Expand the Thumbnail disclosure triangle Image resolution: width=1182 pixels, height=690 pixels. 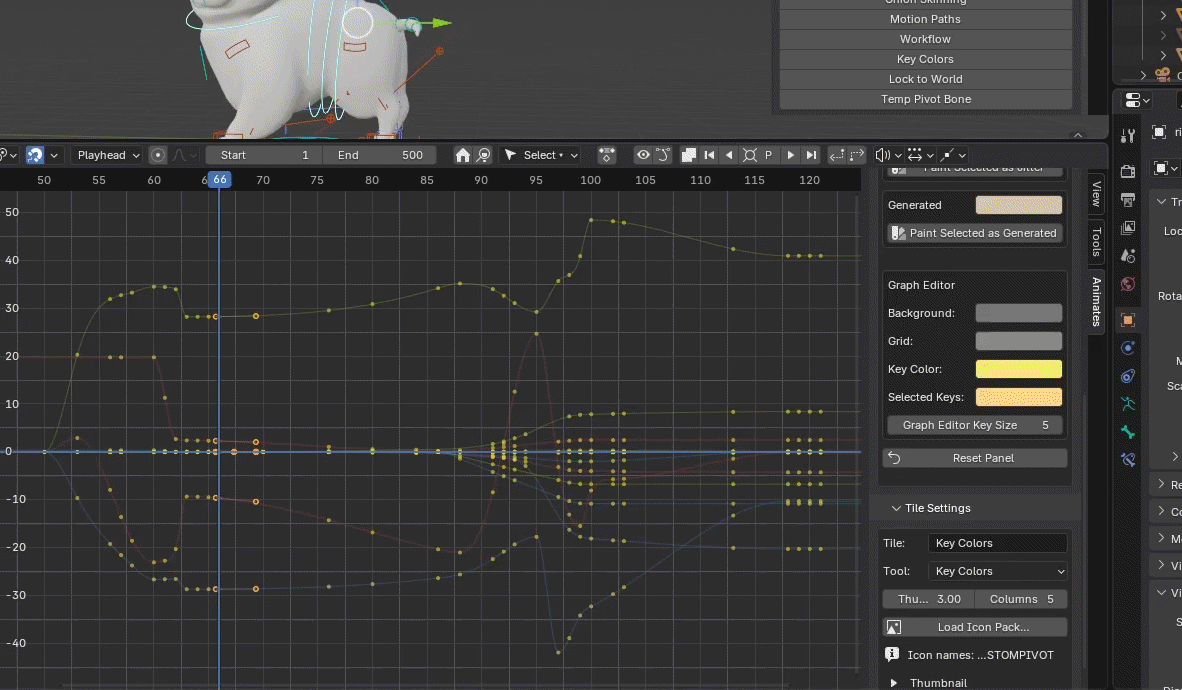point(894,683)
